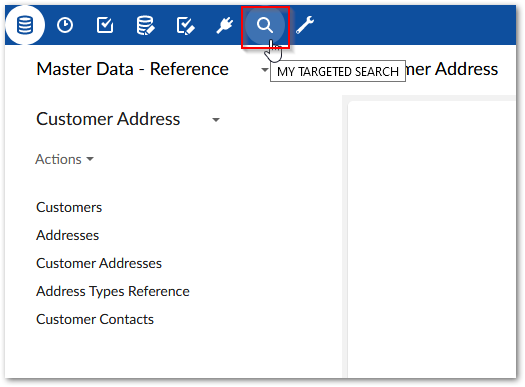Viewport: 525px width, 387px height.
Task: Open the Data models database-pencil icon
Action: pos(145,25)
